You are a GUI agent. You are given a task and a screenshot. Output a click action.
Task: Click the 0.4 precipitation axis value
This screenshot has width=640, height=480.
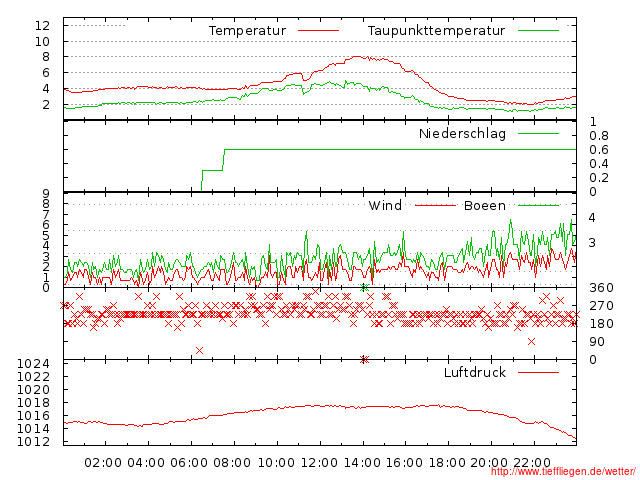(x=599, y=164)
